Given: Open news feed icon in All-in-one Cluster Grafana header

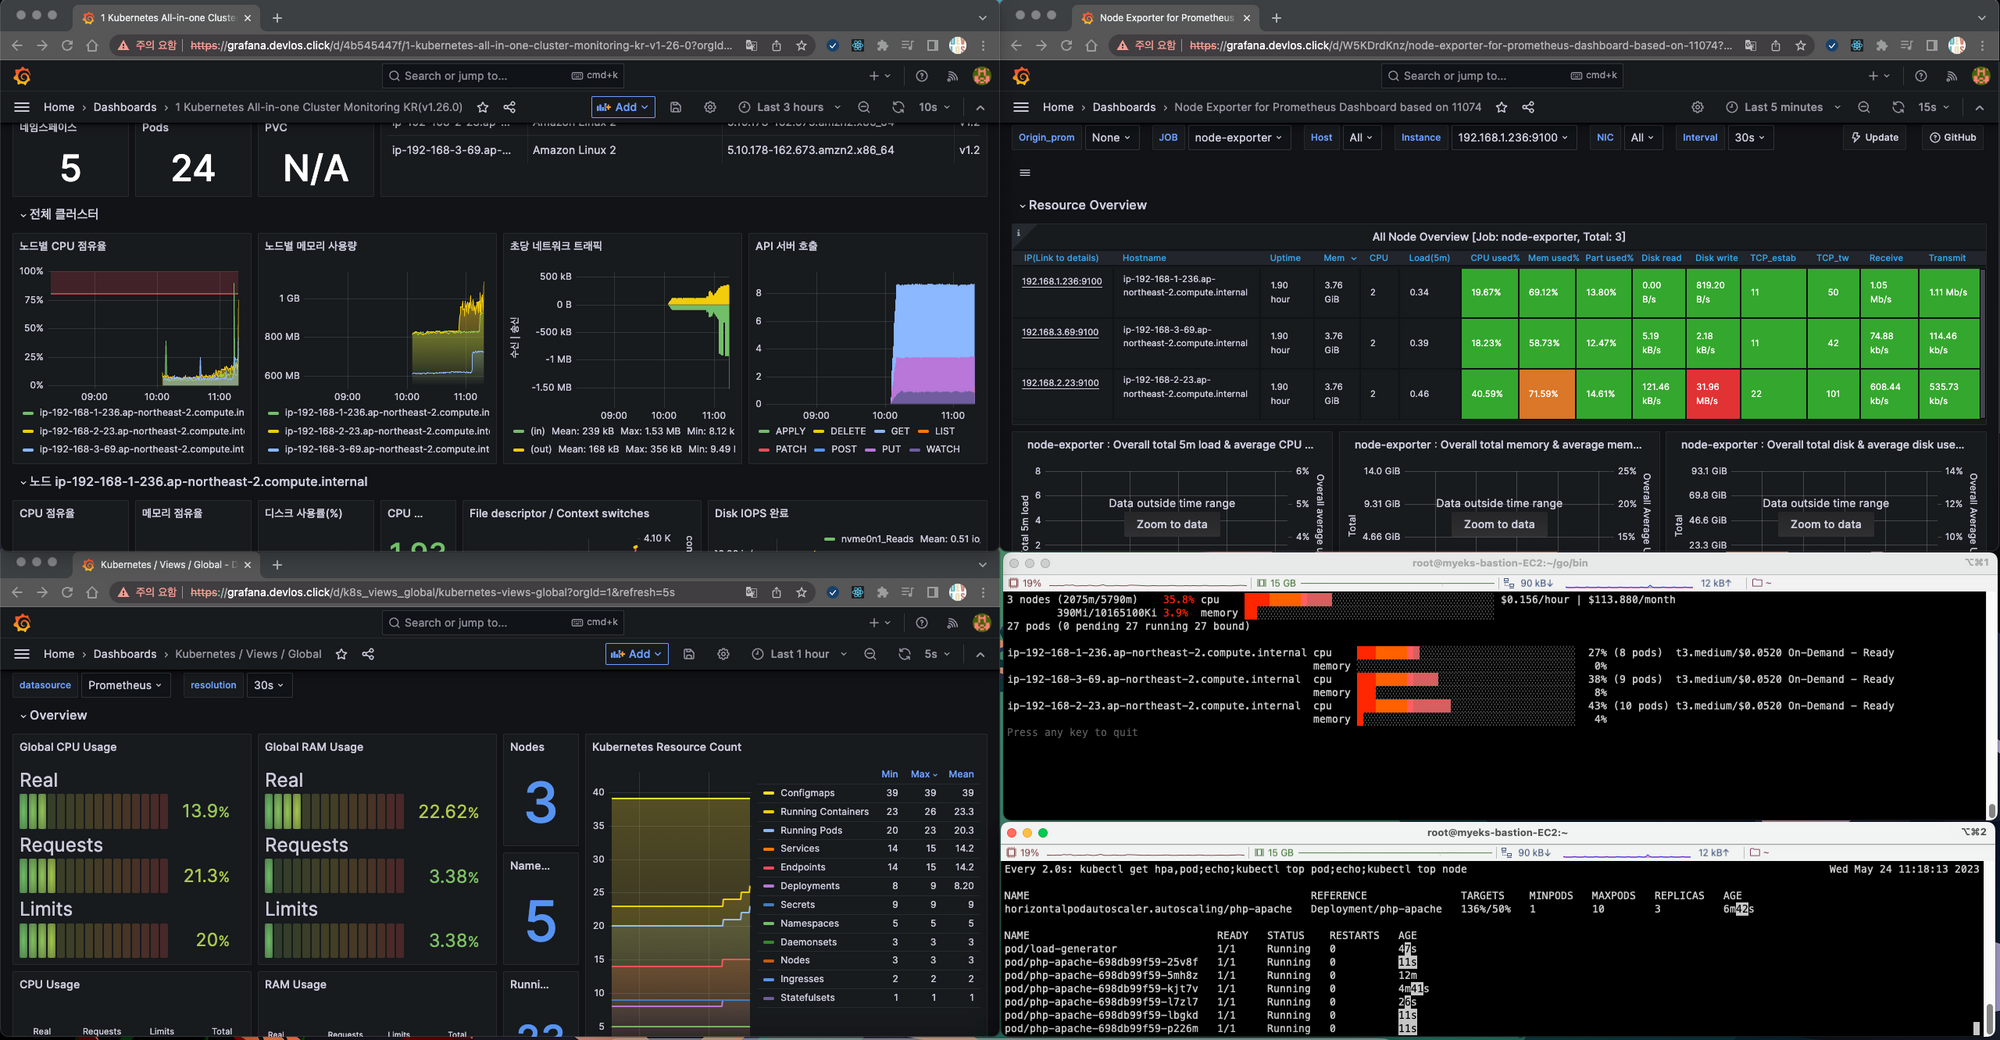Looking at the screenshot, I should click(952, 76).
